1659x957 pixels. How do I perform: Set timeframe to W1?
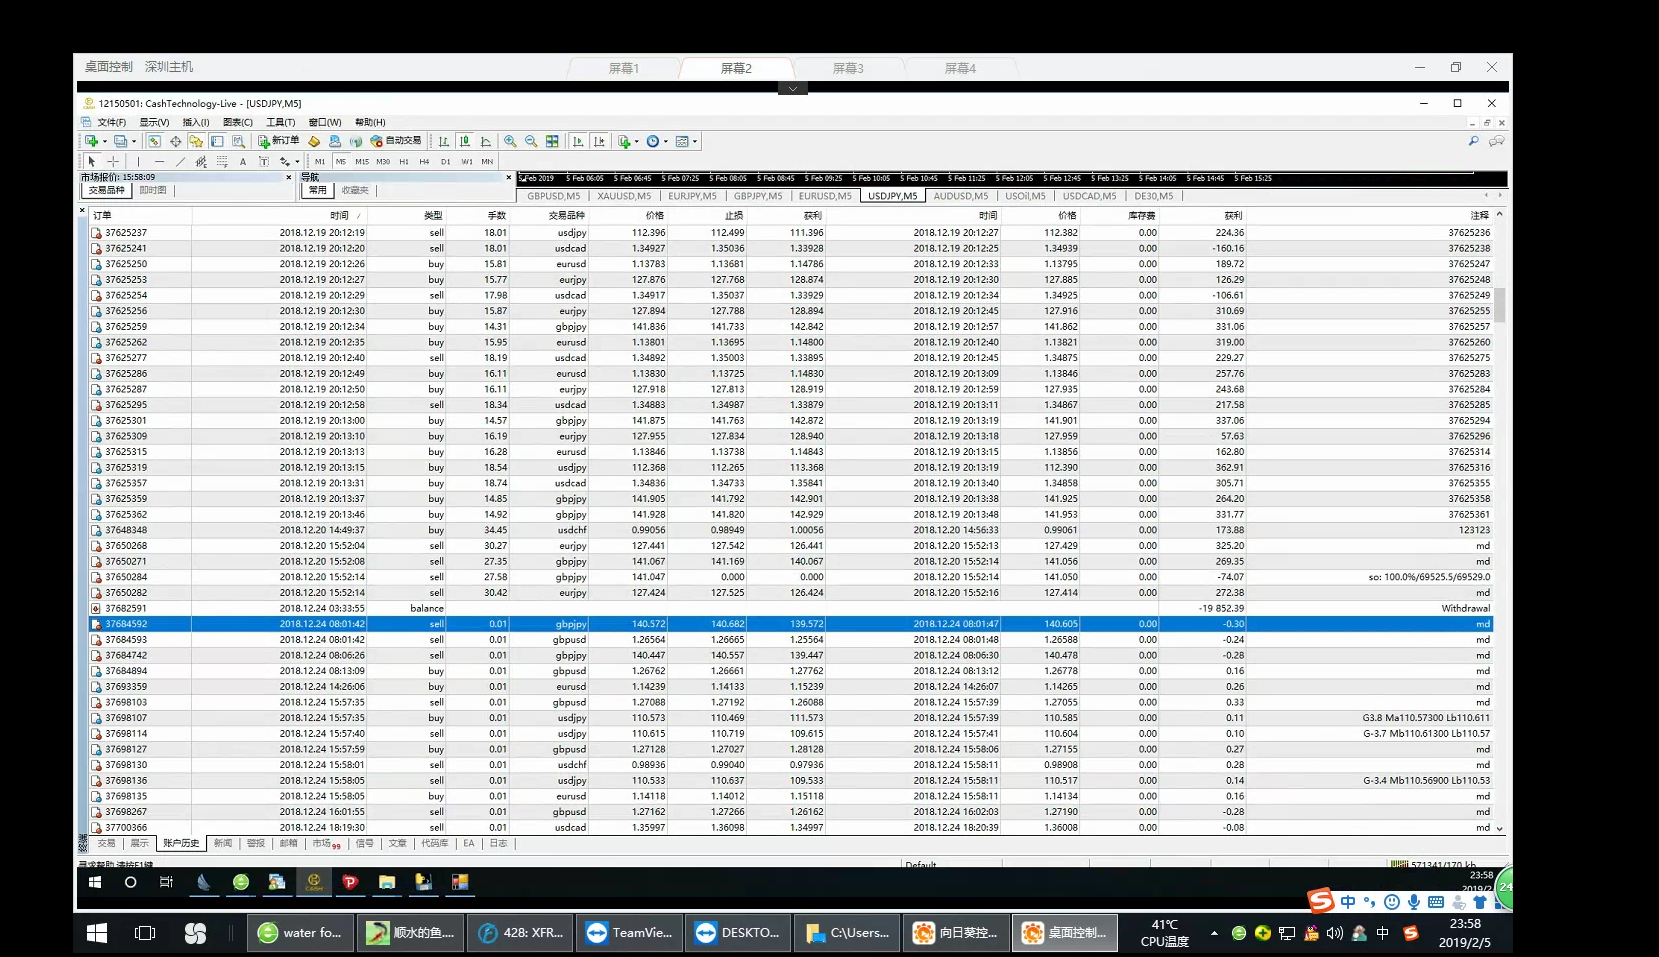coord(467,161)
